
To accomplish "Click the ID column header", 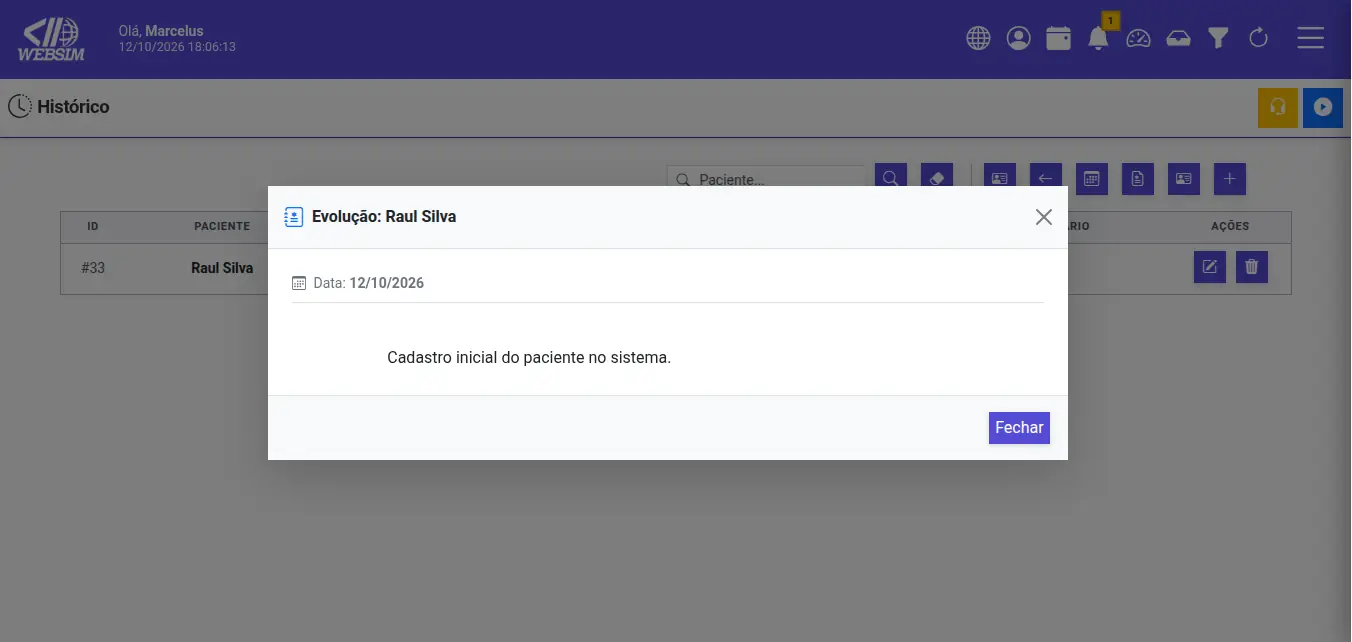I will click(x=93, y=226).
